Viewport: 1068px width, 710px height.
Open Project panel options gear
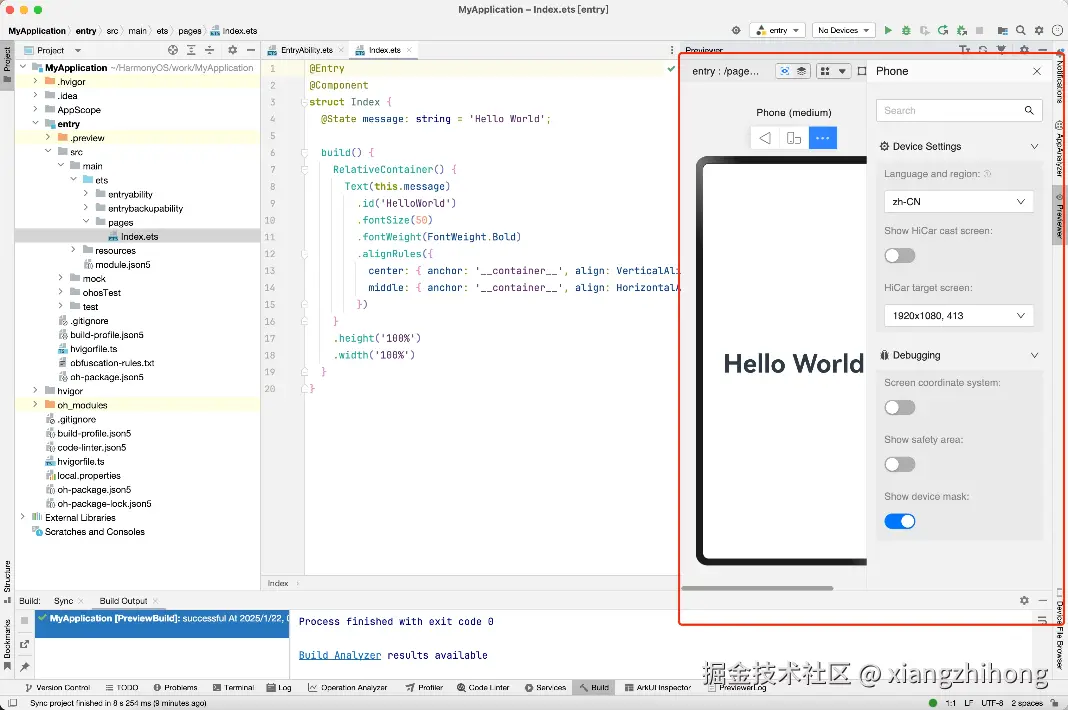pos(232,50)
